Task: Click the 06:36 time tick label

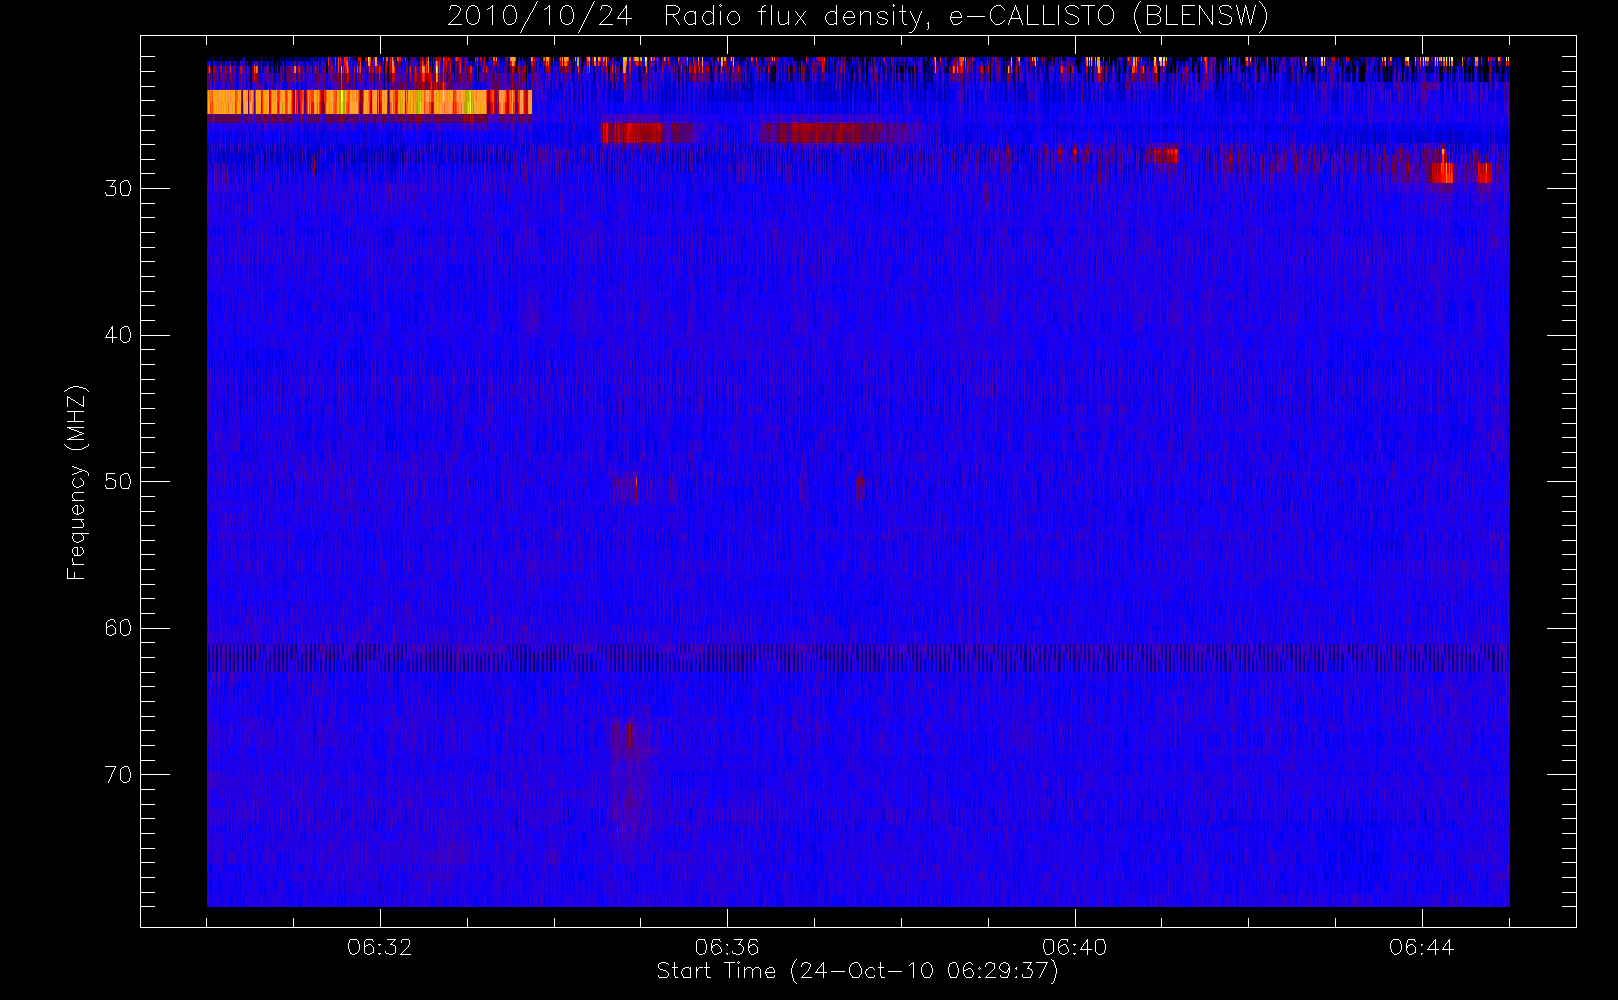Action: [x=727, y=947]
